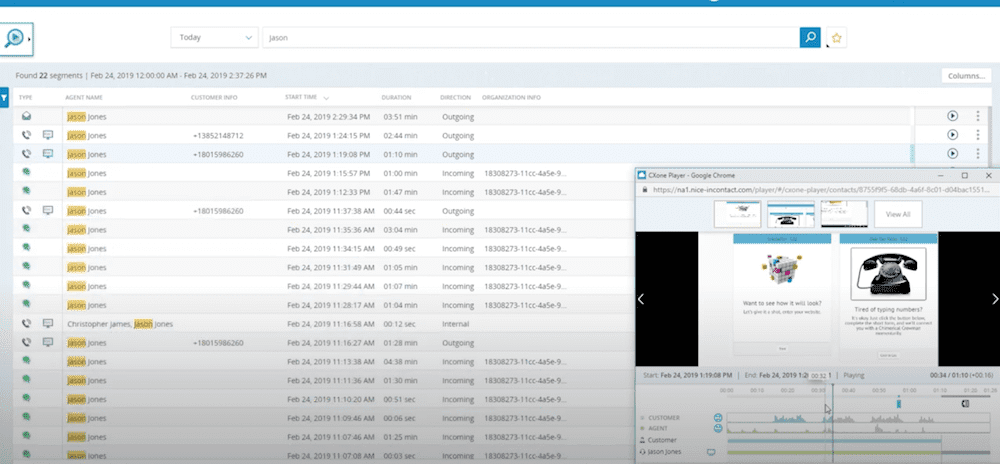Viewport: 1000px width, 464px height.
Task: Click screen recording icon in 1:19:08 PM row
Action: [48, 154]
